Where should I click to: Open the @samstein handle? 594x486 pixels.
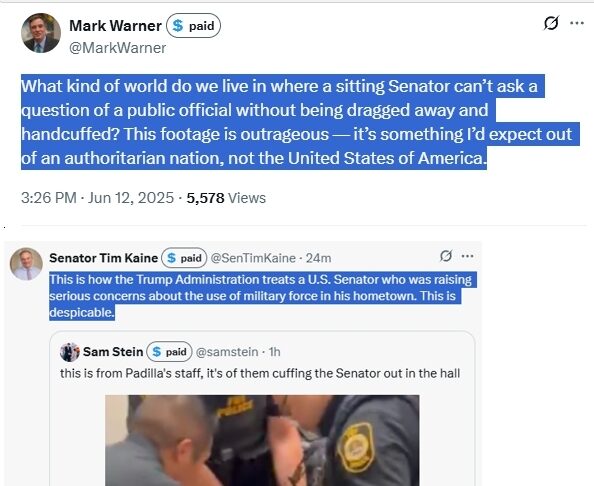click(x=227, y=352)
